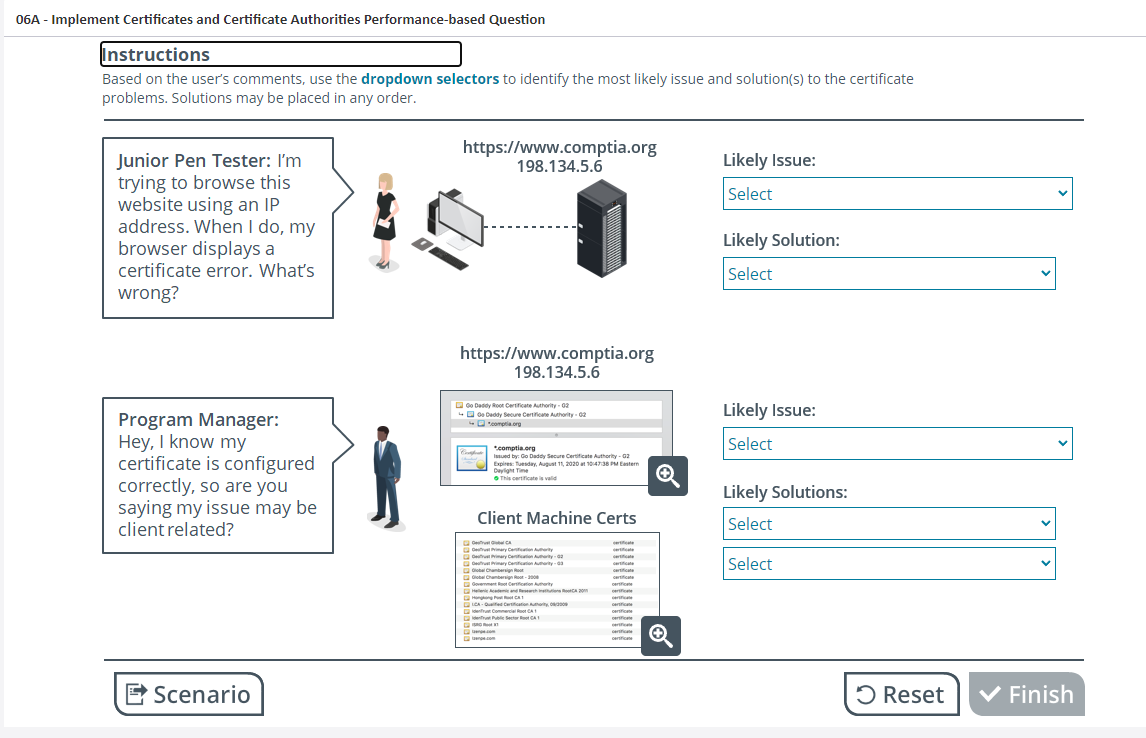Click the Instructions heading box

281,54
